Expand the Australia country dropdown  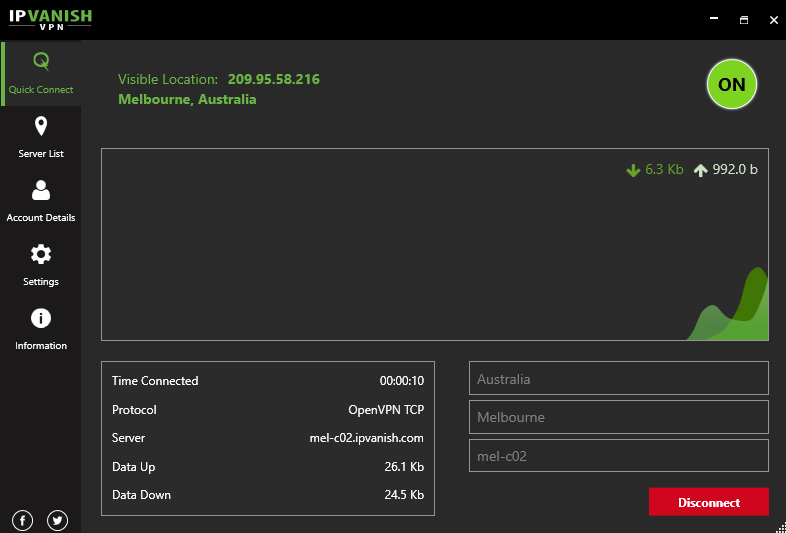[x=618, y=379]
